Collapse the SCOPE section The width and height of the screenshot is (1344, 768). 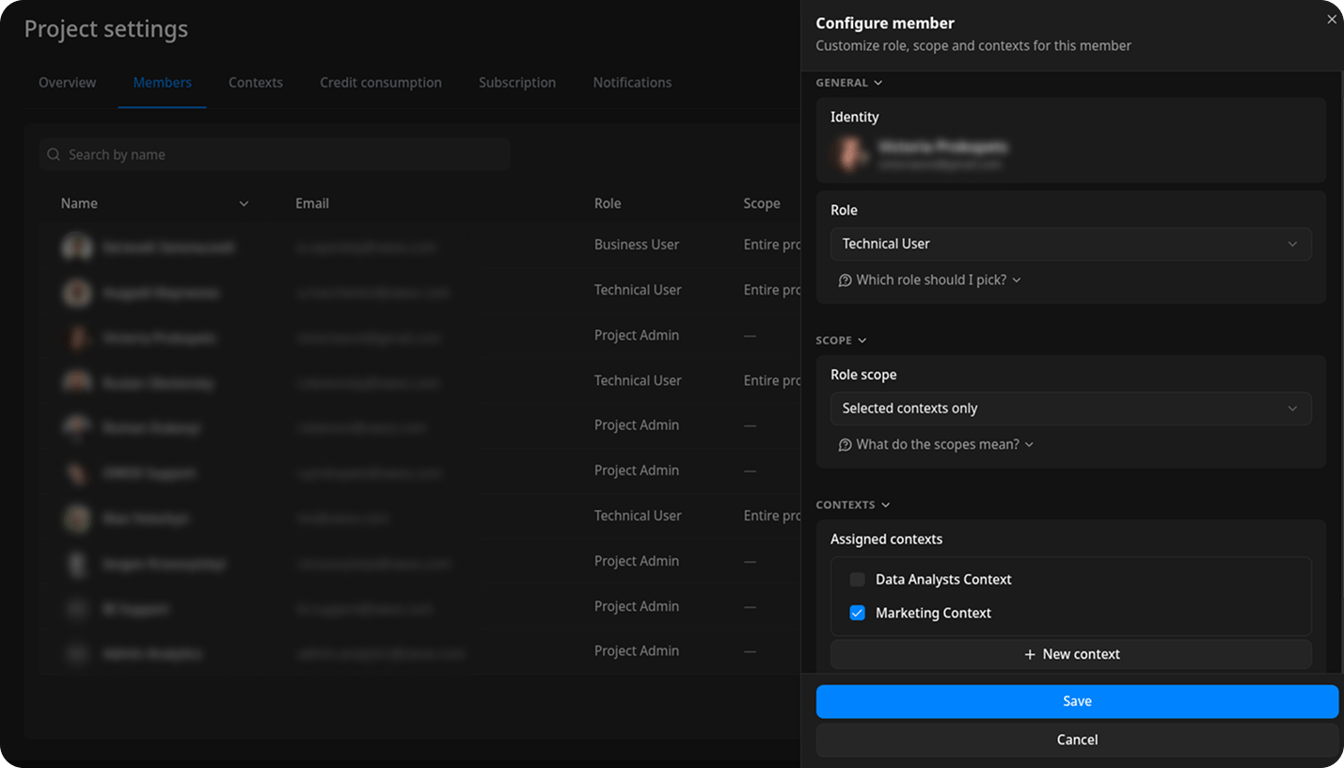coord(841,340)
